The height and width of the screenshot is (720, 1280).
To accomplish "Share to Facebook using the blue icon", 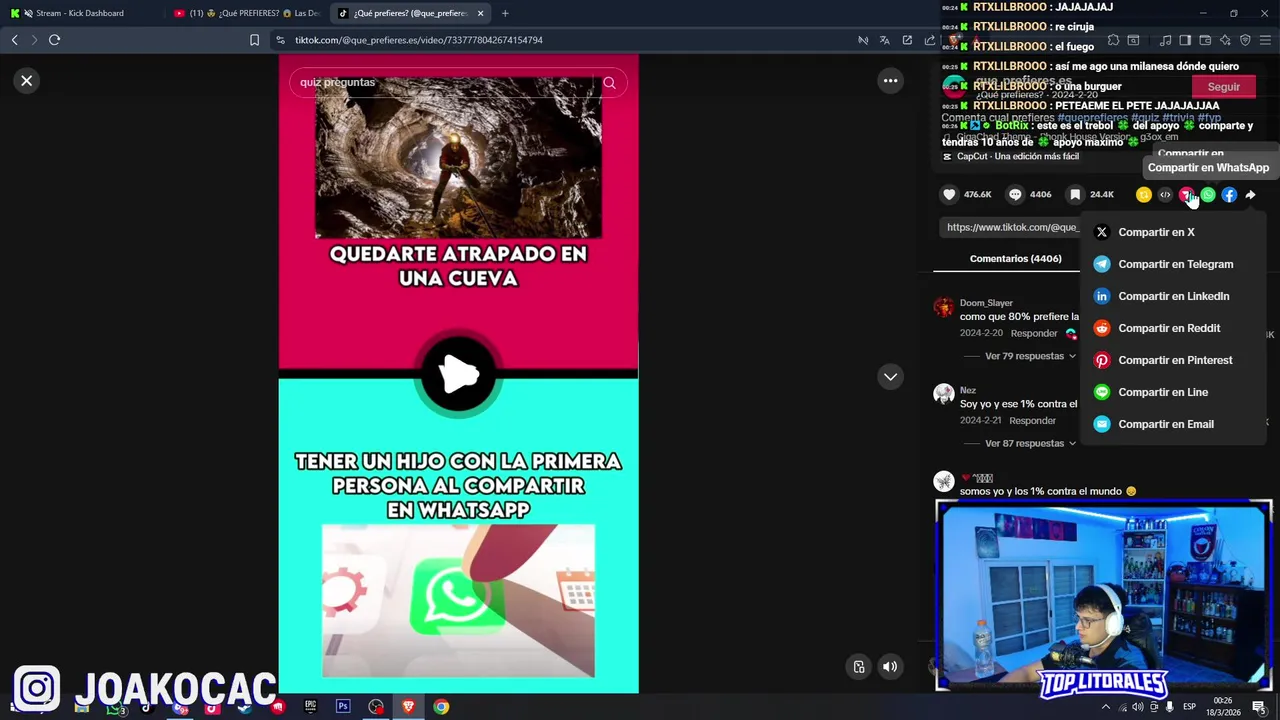I will pos(1229,195).
